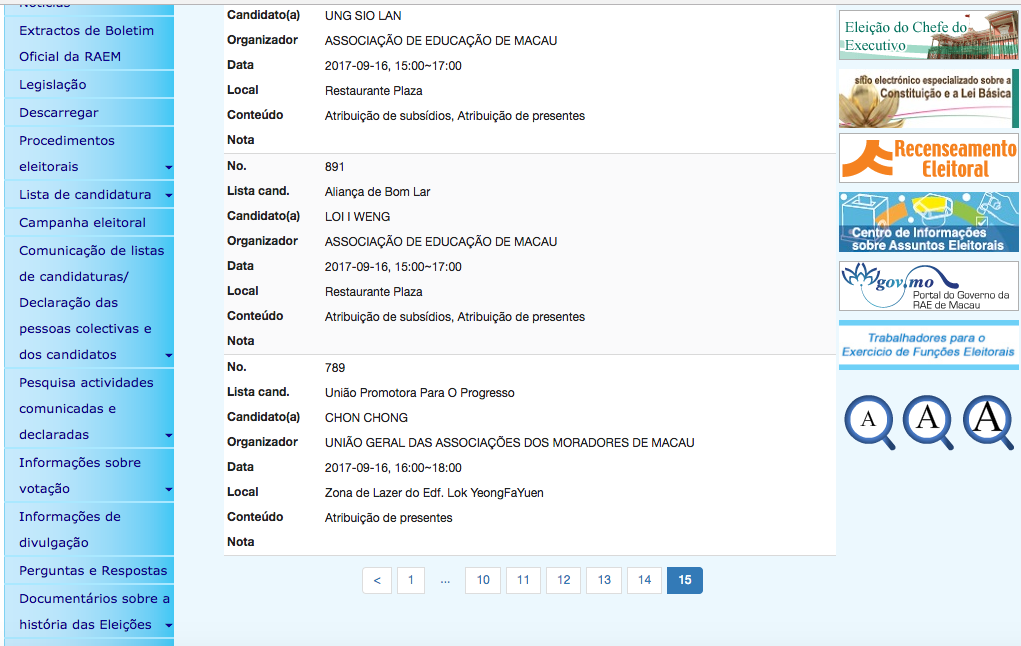Screen dimensions: 1021x646
Task: Go to previous page with the < button
Action: [x=377, y=581]
